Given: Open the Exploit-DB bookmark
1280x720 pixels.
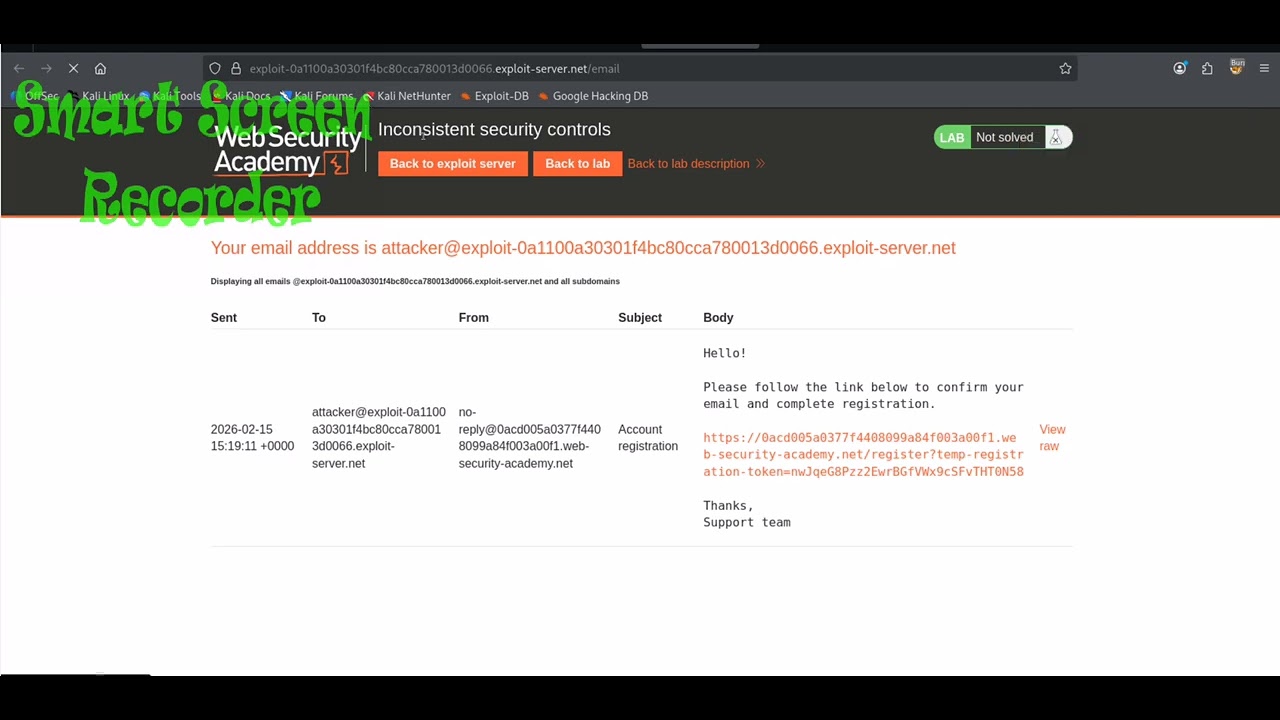Looking at the screenshot, I should point(494,96).
